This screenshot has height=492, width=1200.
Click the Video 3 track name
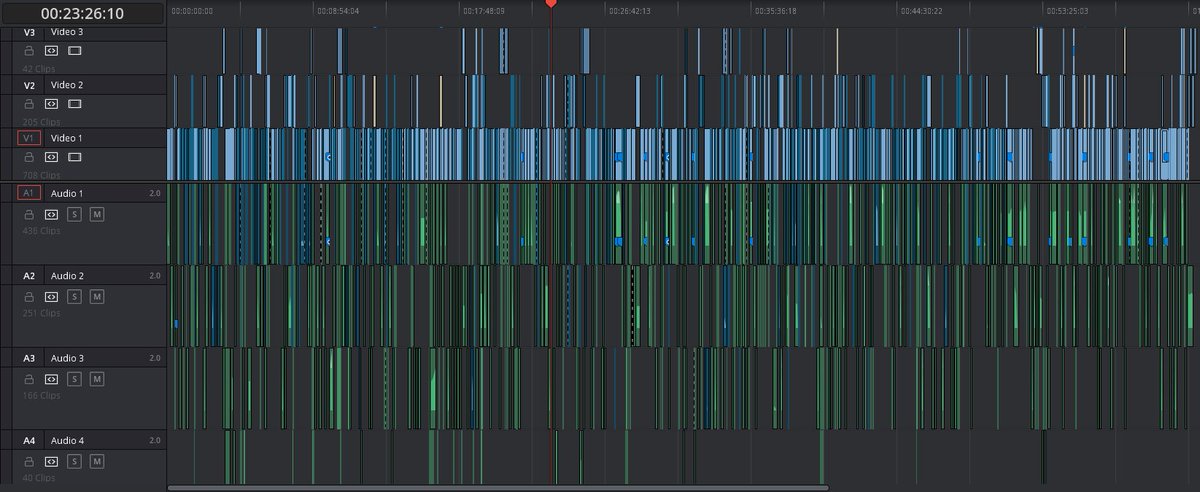point(67,32)
